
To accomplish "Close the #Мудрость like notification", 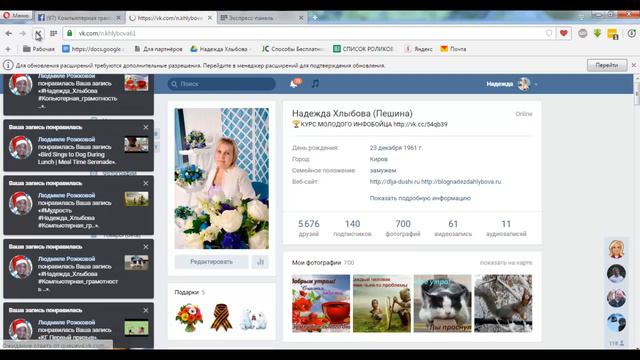I will 146,183.
